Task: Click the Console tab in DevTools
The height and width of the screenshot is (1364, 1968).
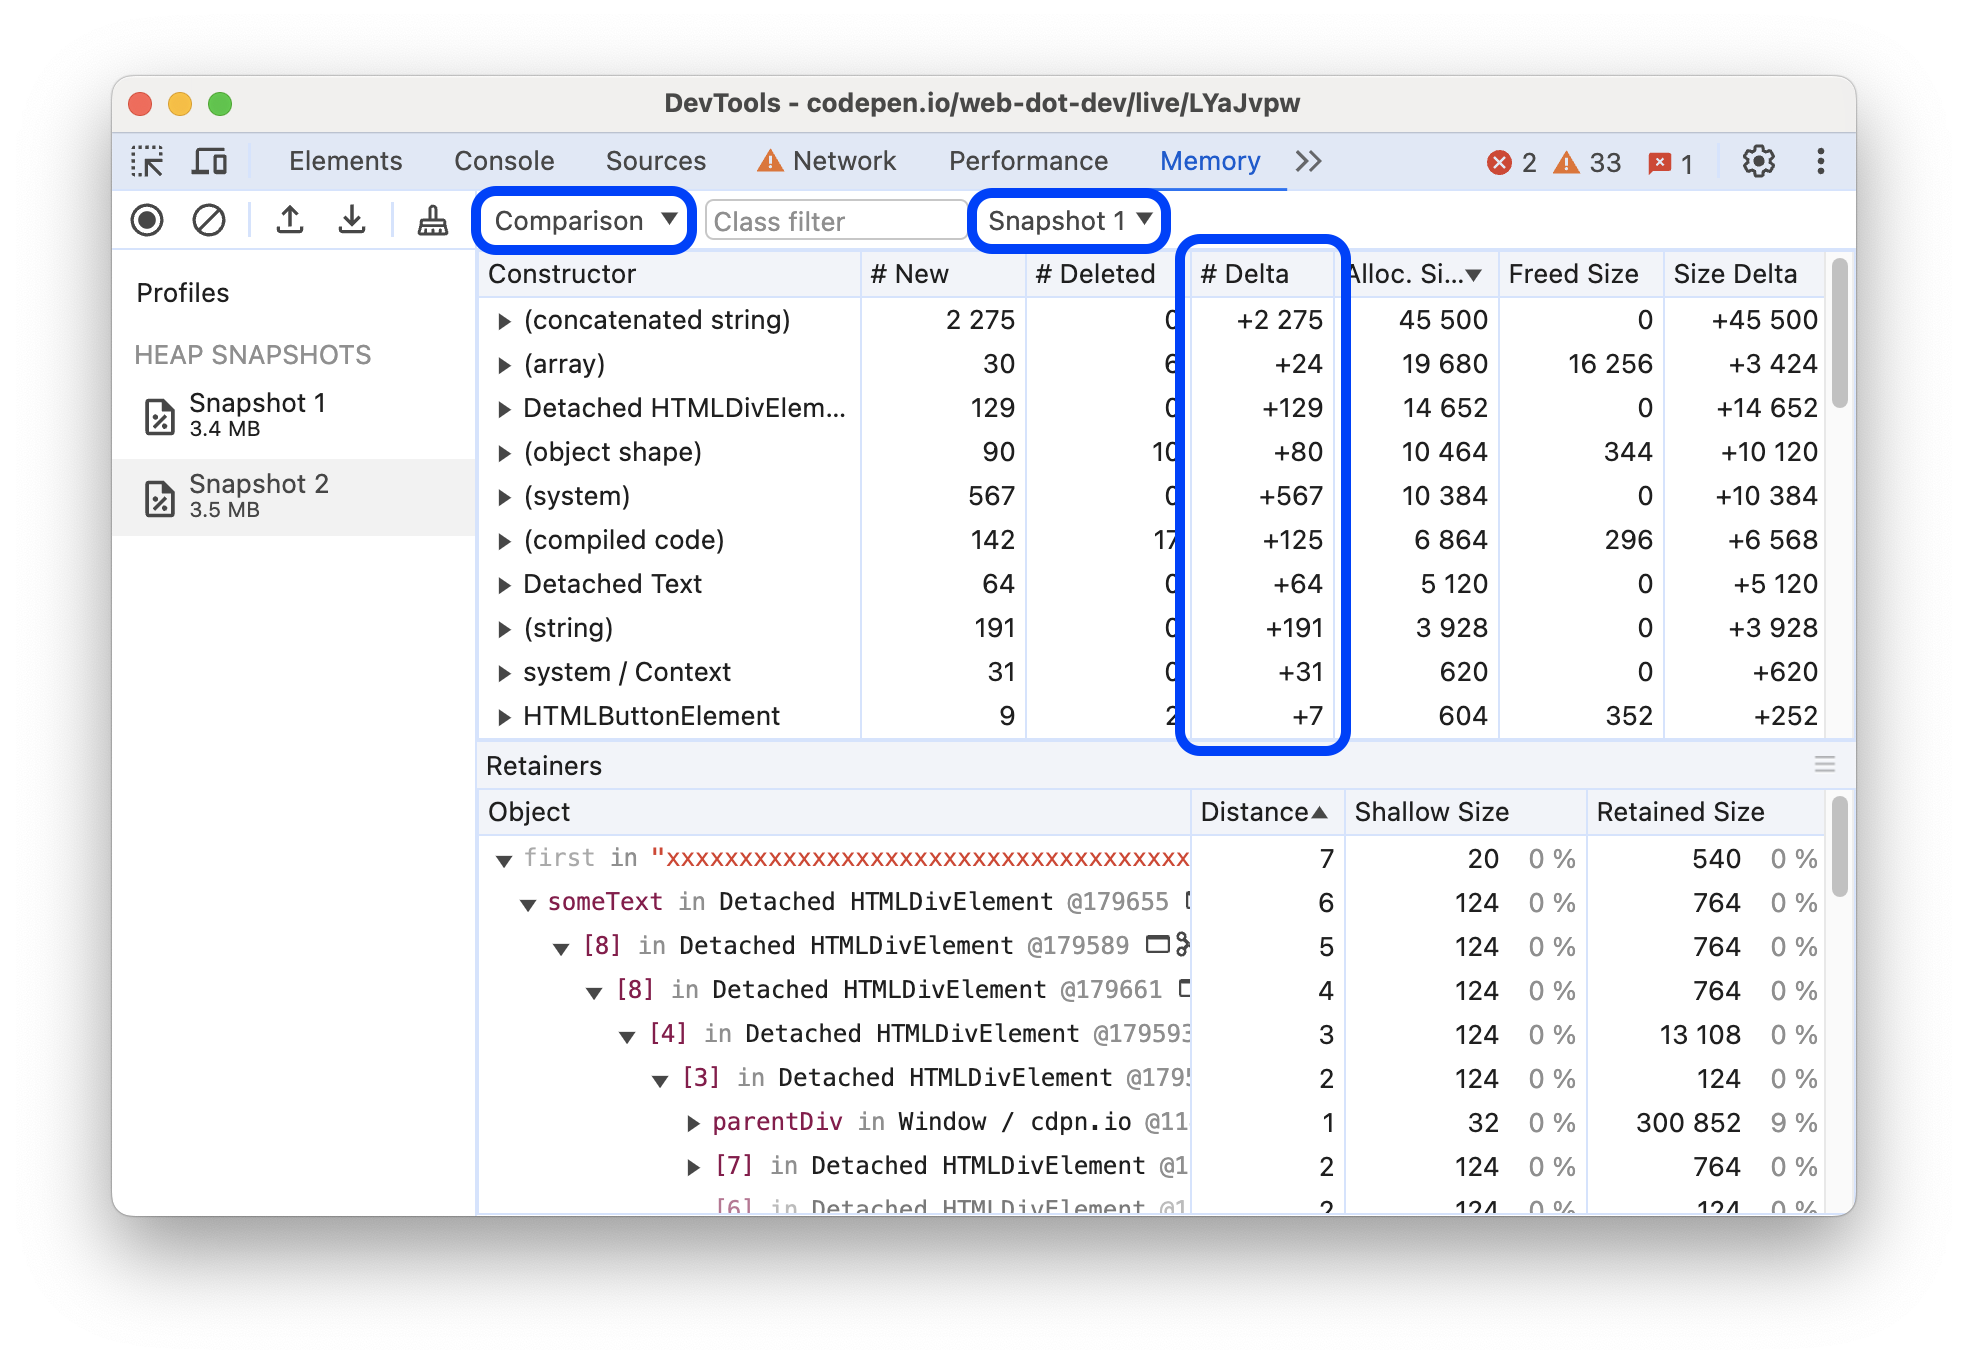Action: coord(504,159)
